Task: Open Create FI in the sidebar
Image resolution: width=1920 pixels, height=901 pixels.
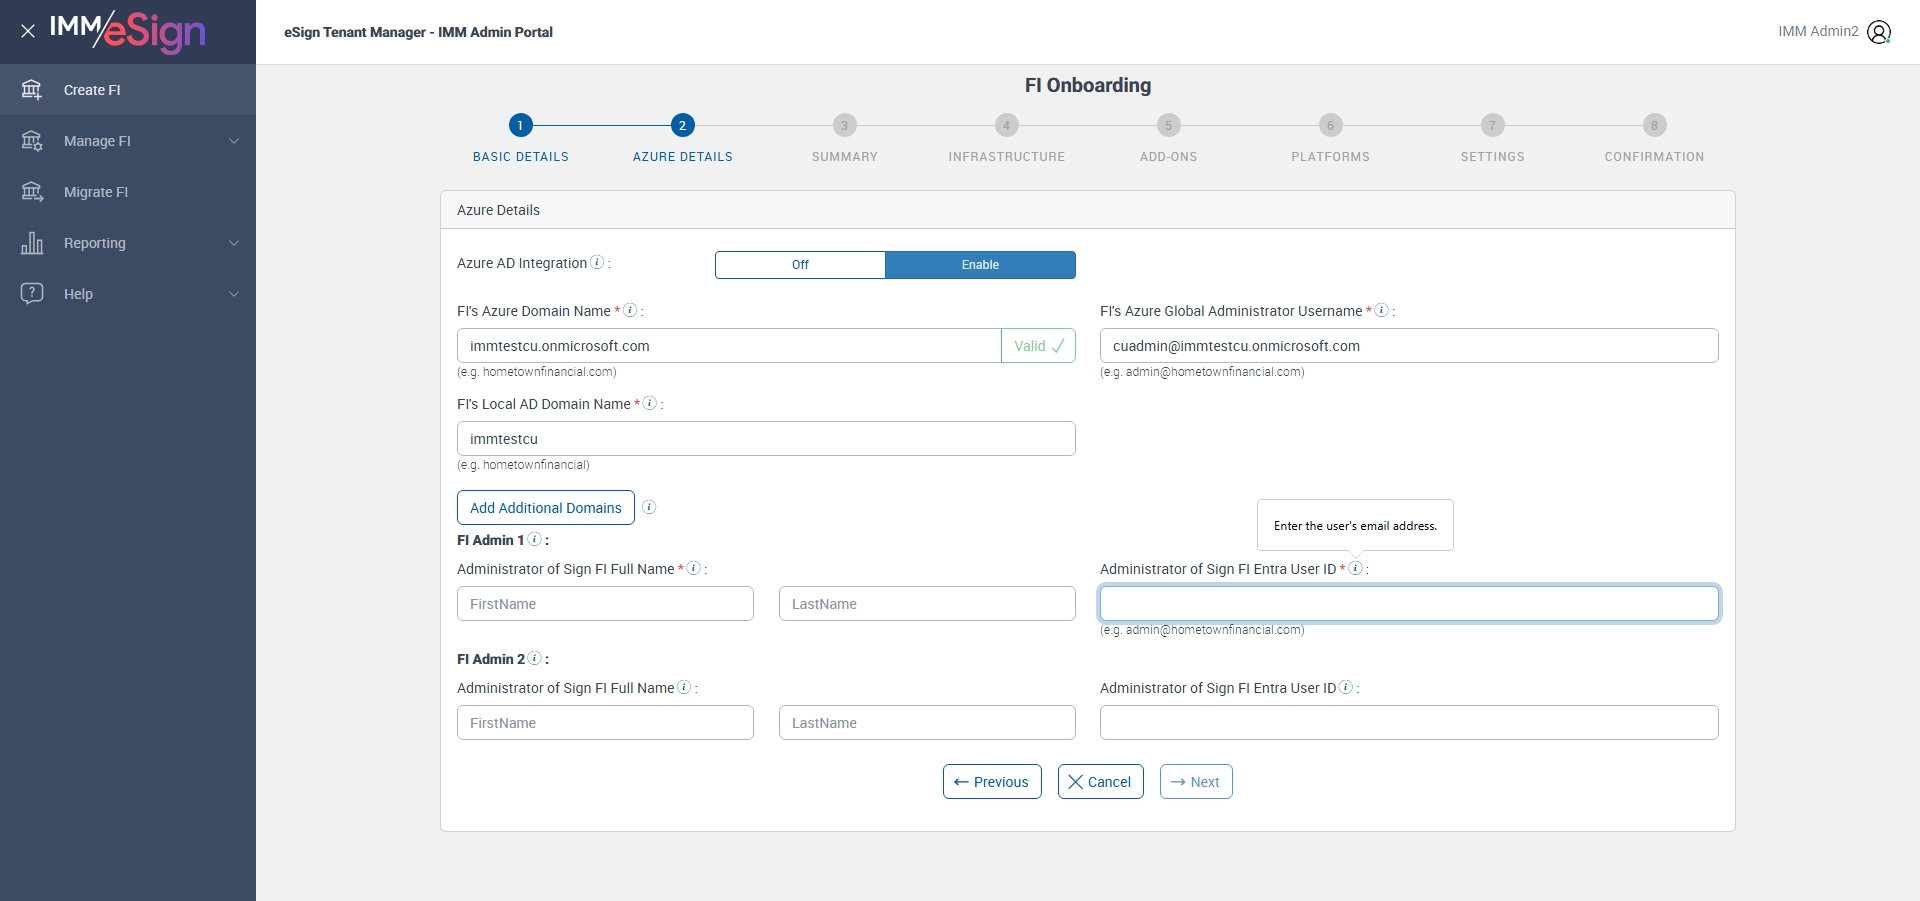Action: click(92, 90)
